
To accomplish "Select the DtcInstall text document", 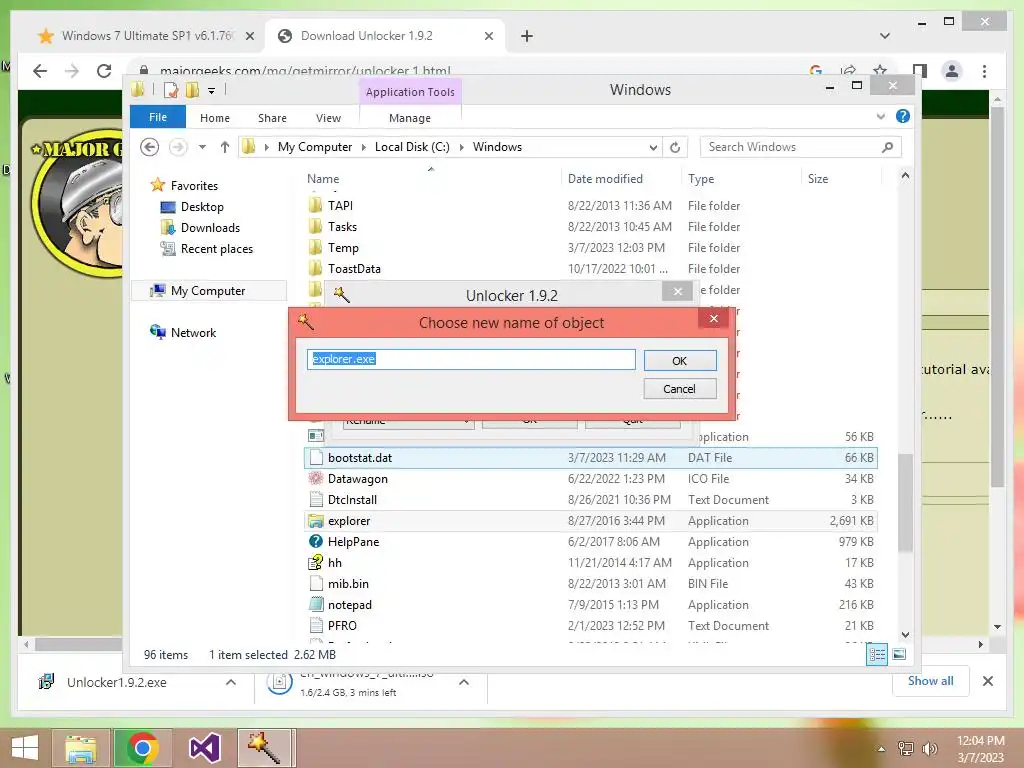I will (x=352, y=500).
